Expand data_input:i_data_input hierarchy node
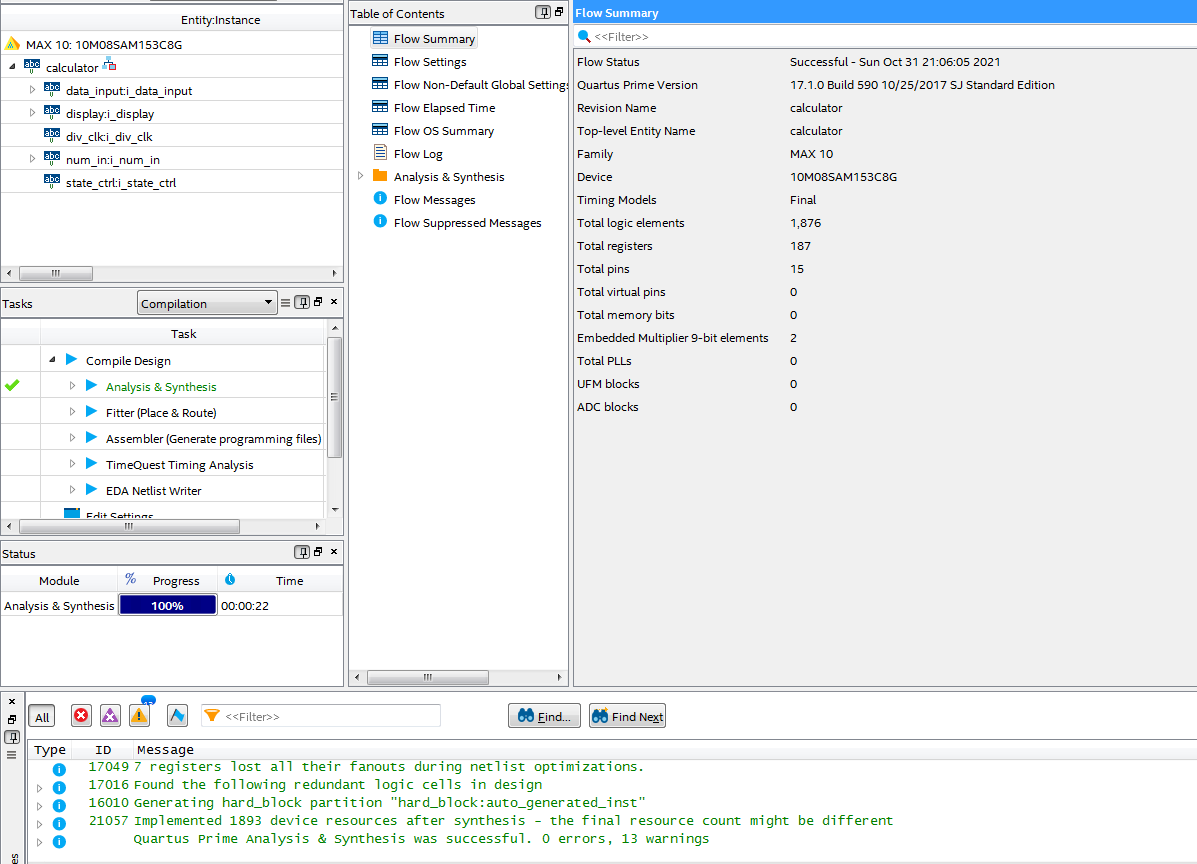Screen dimensions: 1197x864 tap(32, 90)
